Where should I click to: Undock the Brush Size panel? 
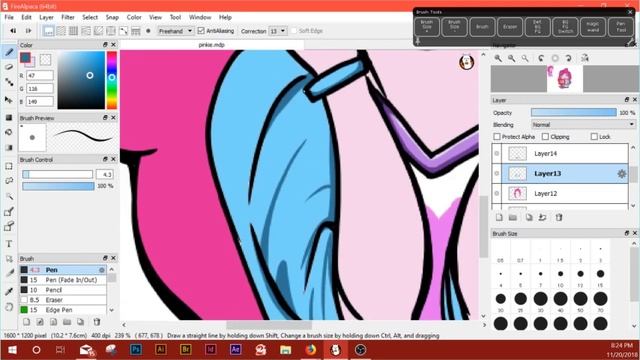coord(627,233)
